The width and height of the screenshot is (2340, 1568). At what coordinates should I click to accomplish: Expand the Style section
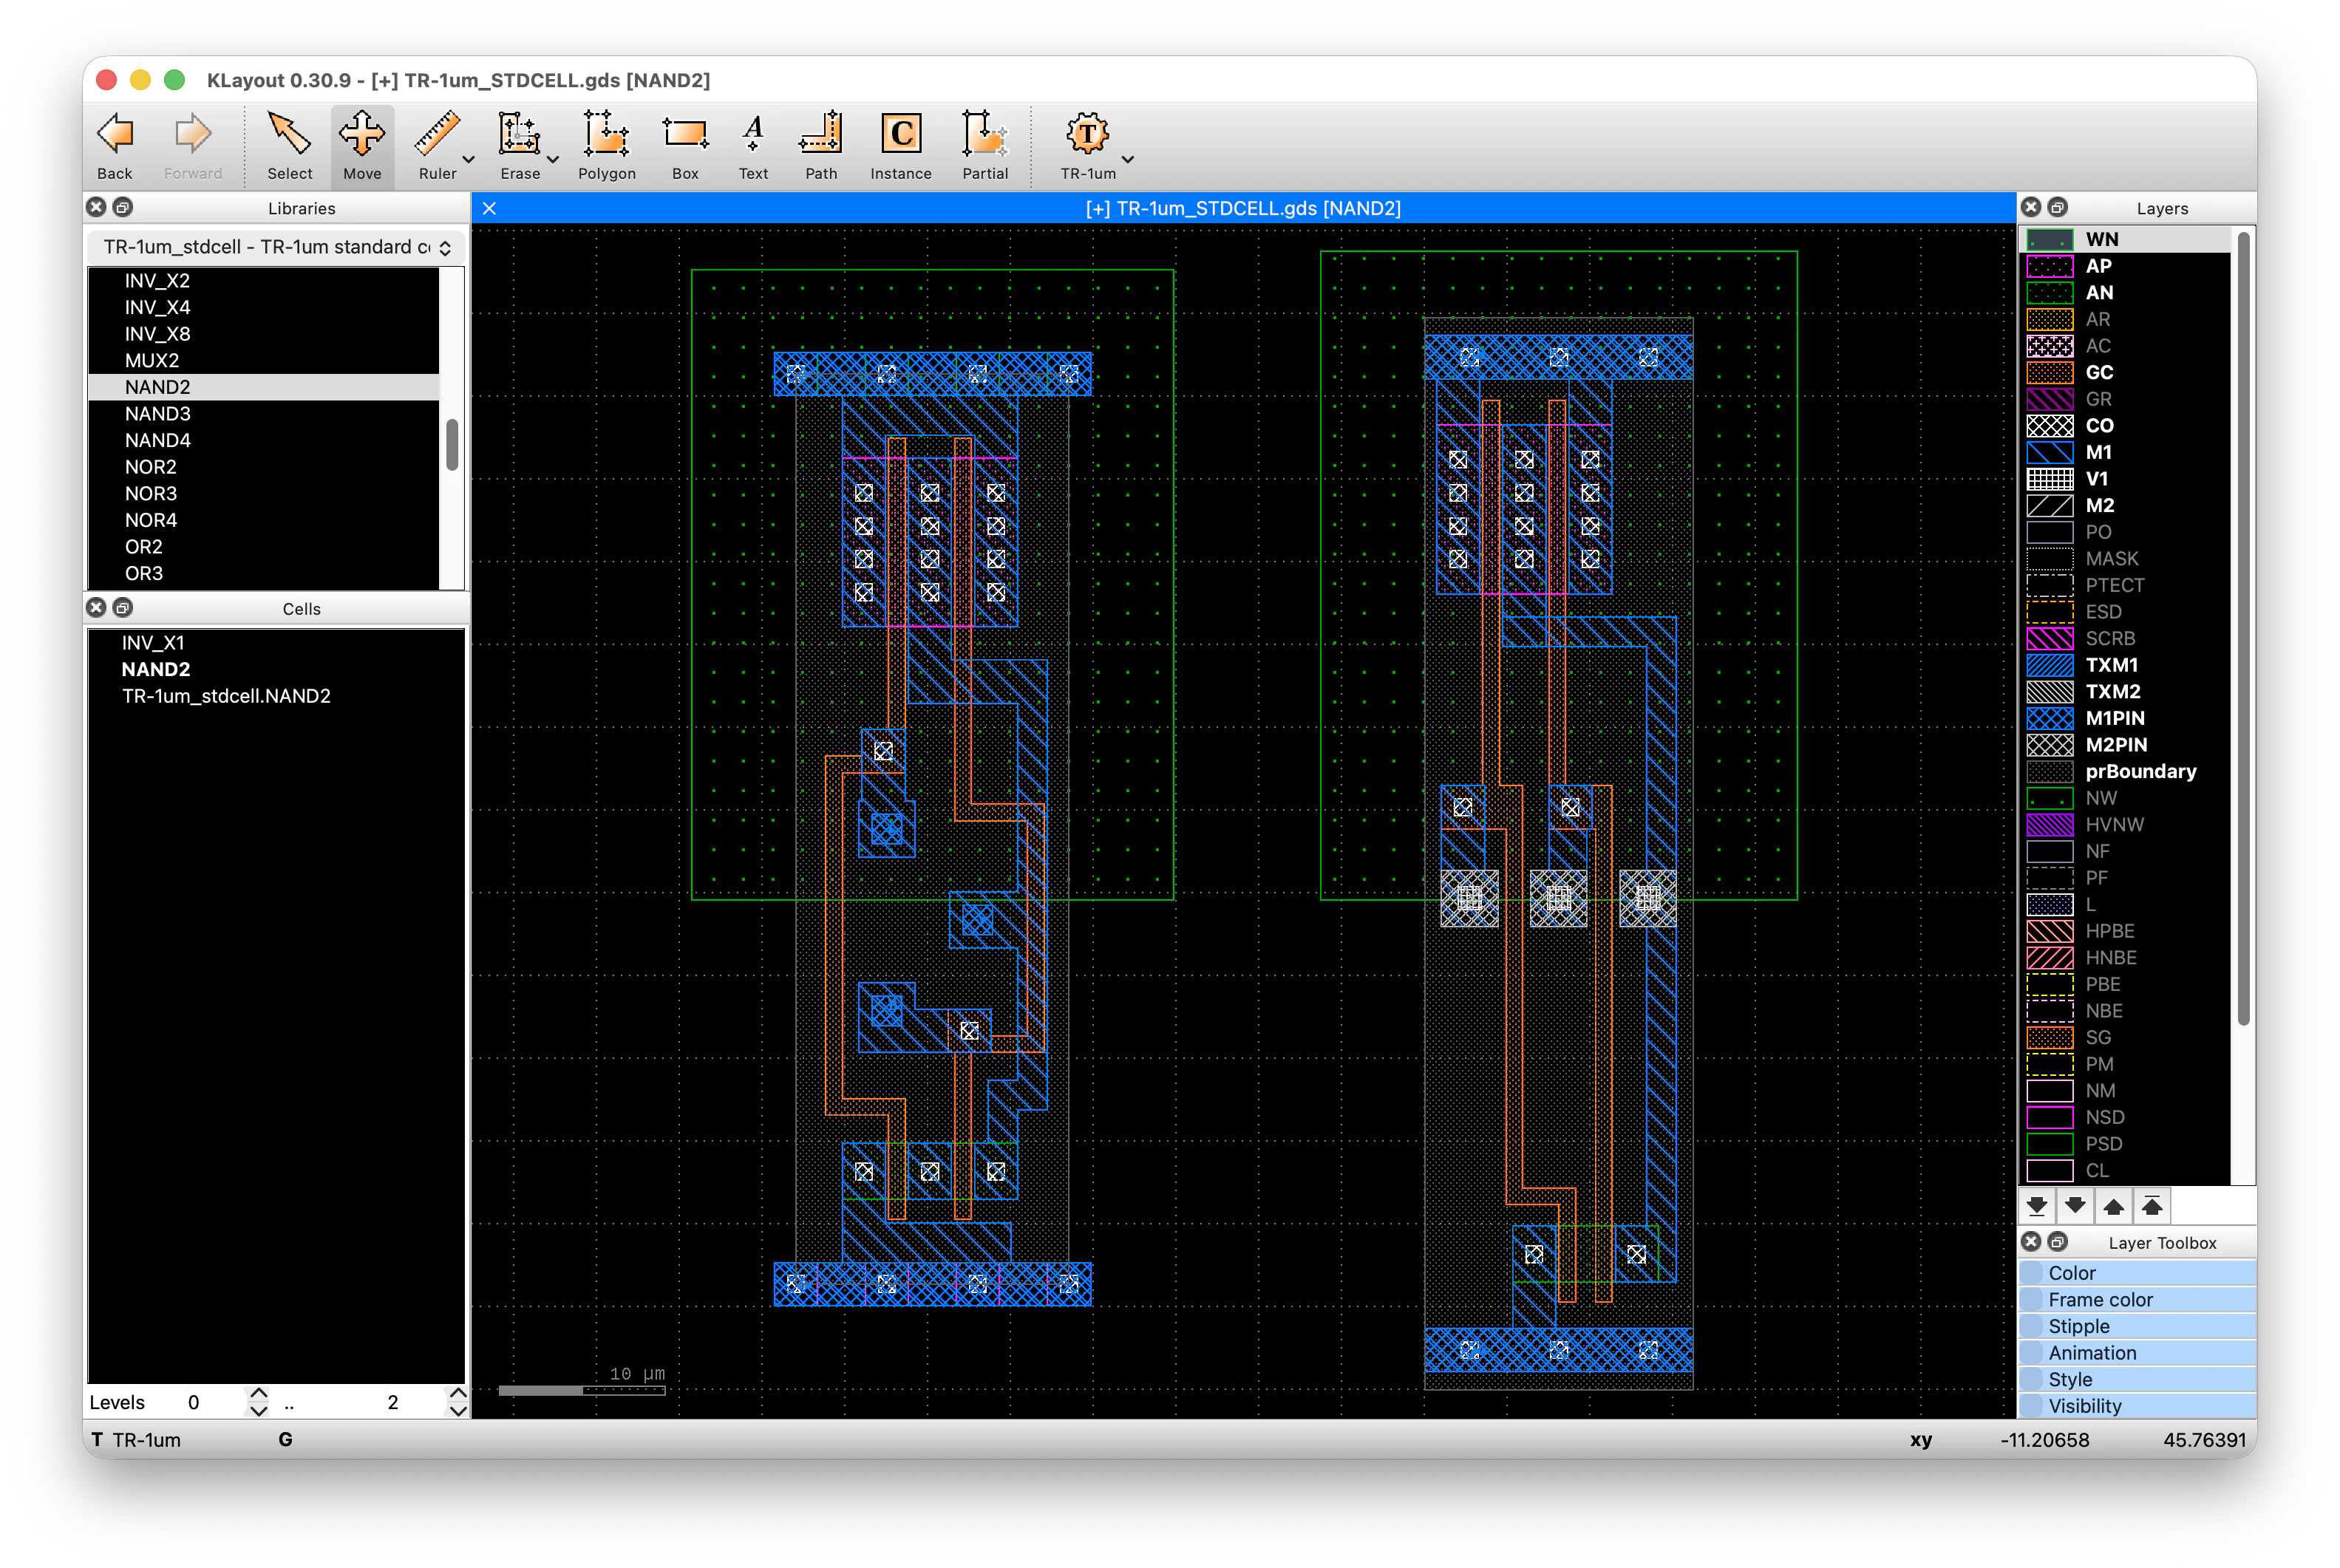[x=2137, y=1379]
